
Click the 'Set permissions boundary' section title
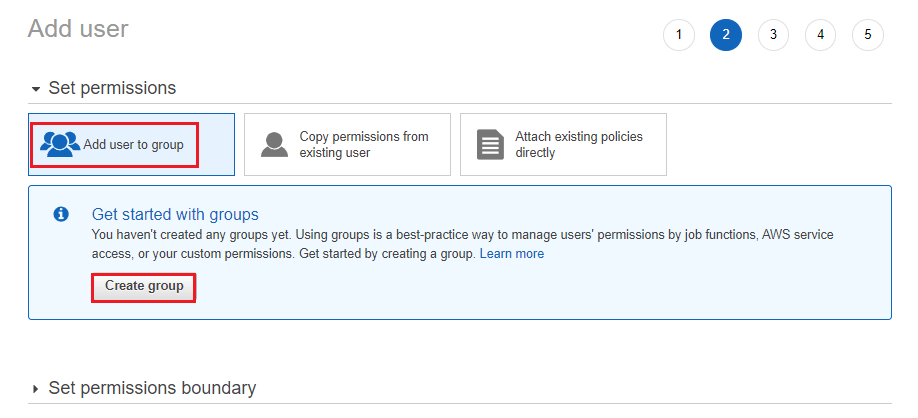(x=152, y=388)
